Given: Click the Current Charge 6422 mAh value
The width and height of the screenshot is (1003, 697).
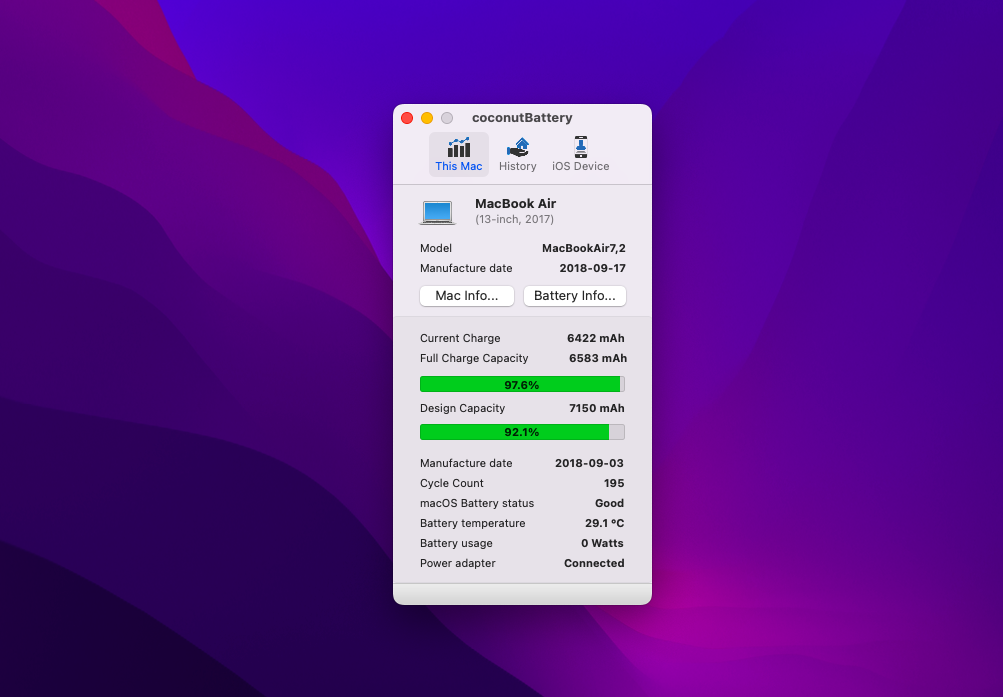Looking at the screenshot, I should tap(595, 338).
